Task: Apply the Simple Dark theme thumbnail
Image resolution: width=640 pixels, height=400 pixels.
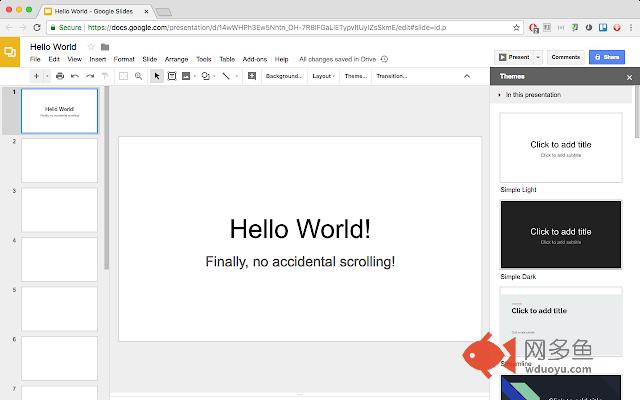Action: [x=560, y=234]
